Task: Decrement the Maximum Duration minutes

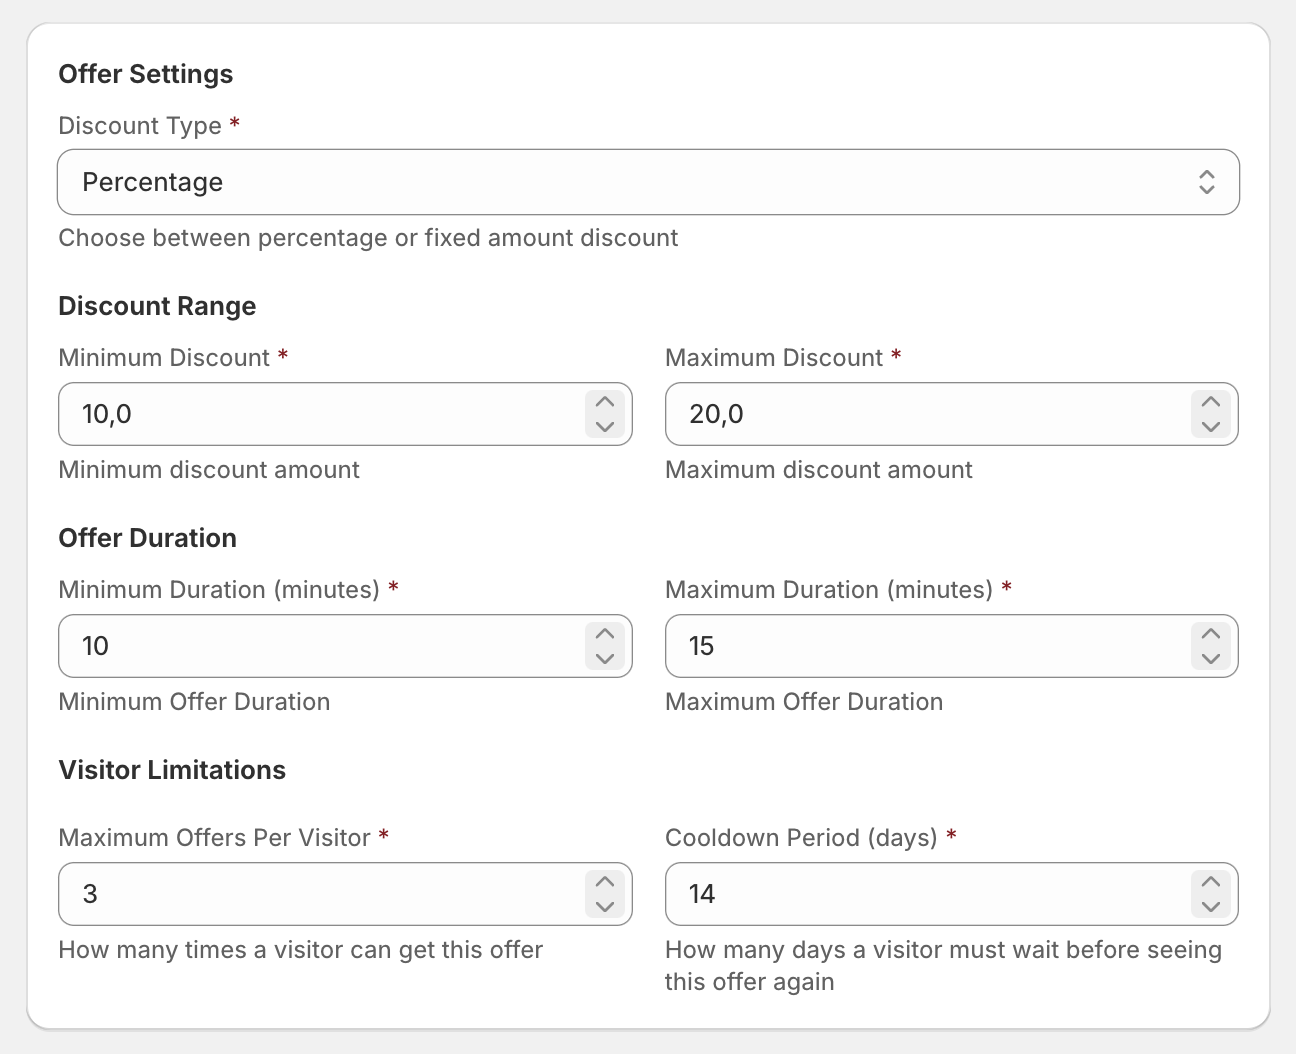Action: coord(1210,660)
